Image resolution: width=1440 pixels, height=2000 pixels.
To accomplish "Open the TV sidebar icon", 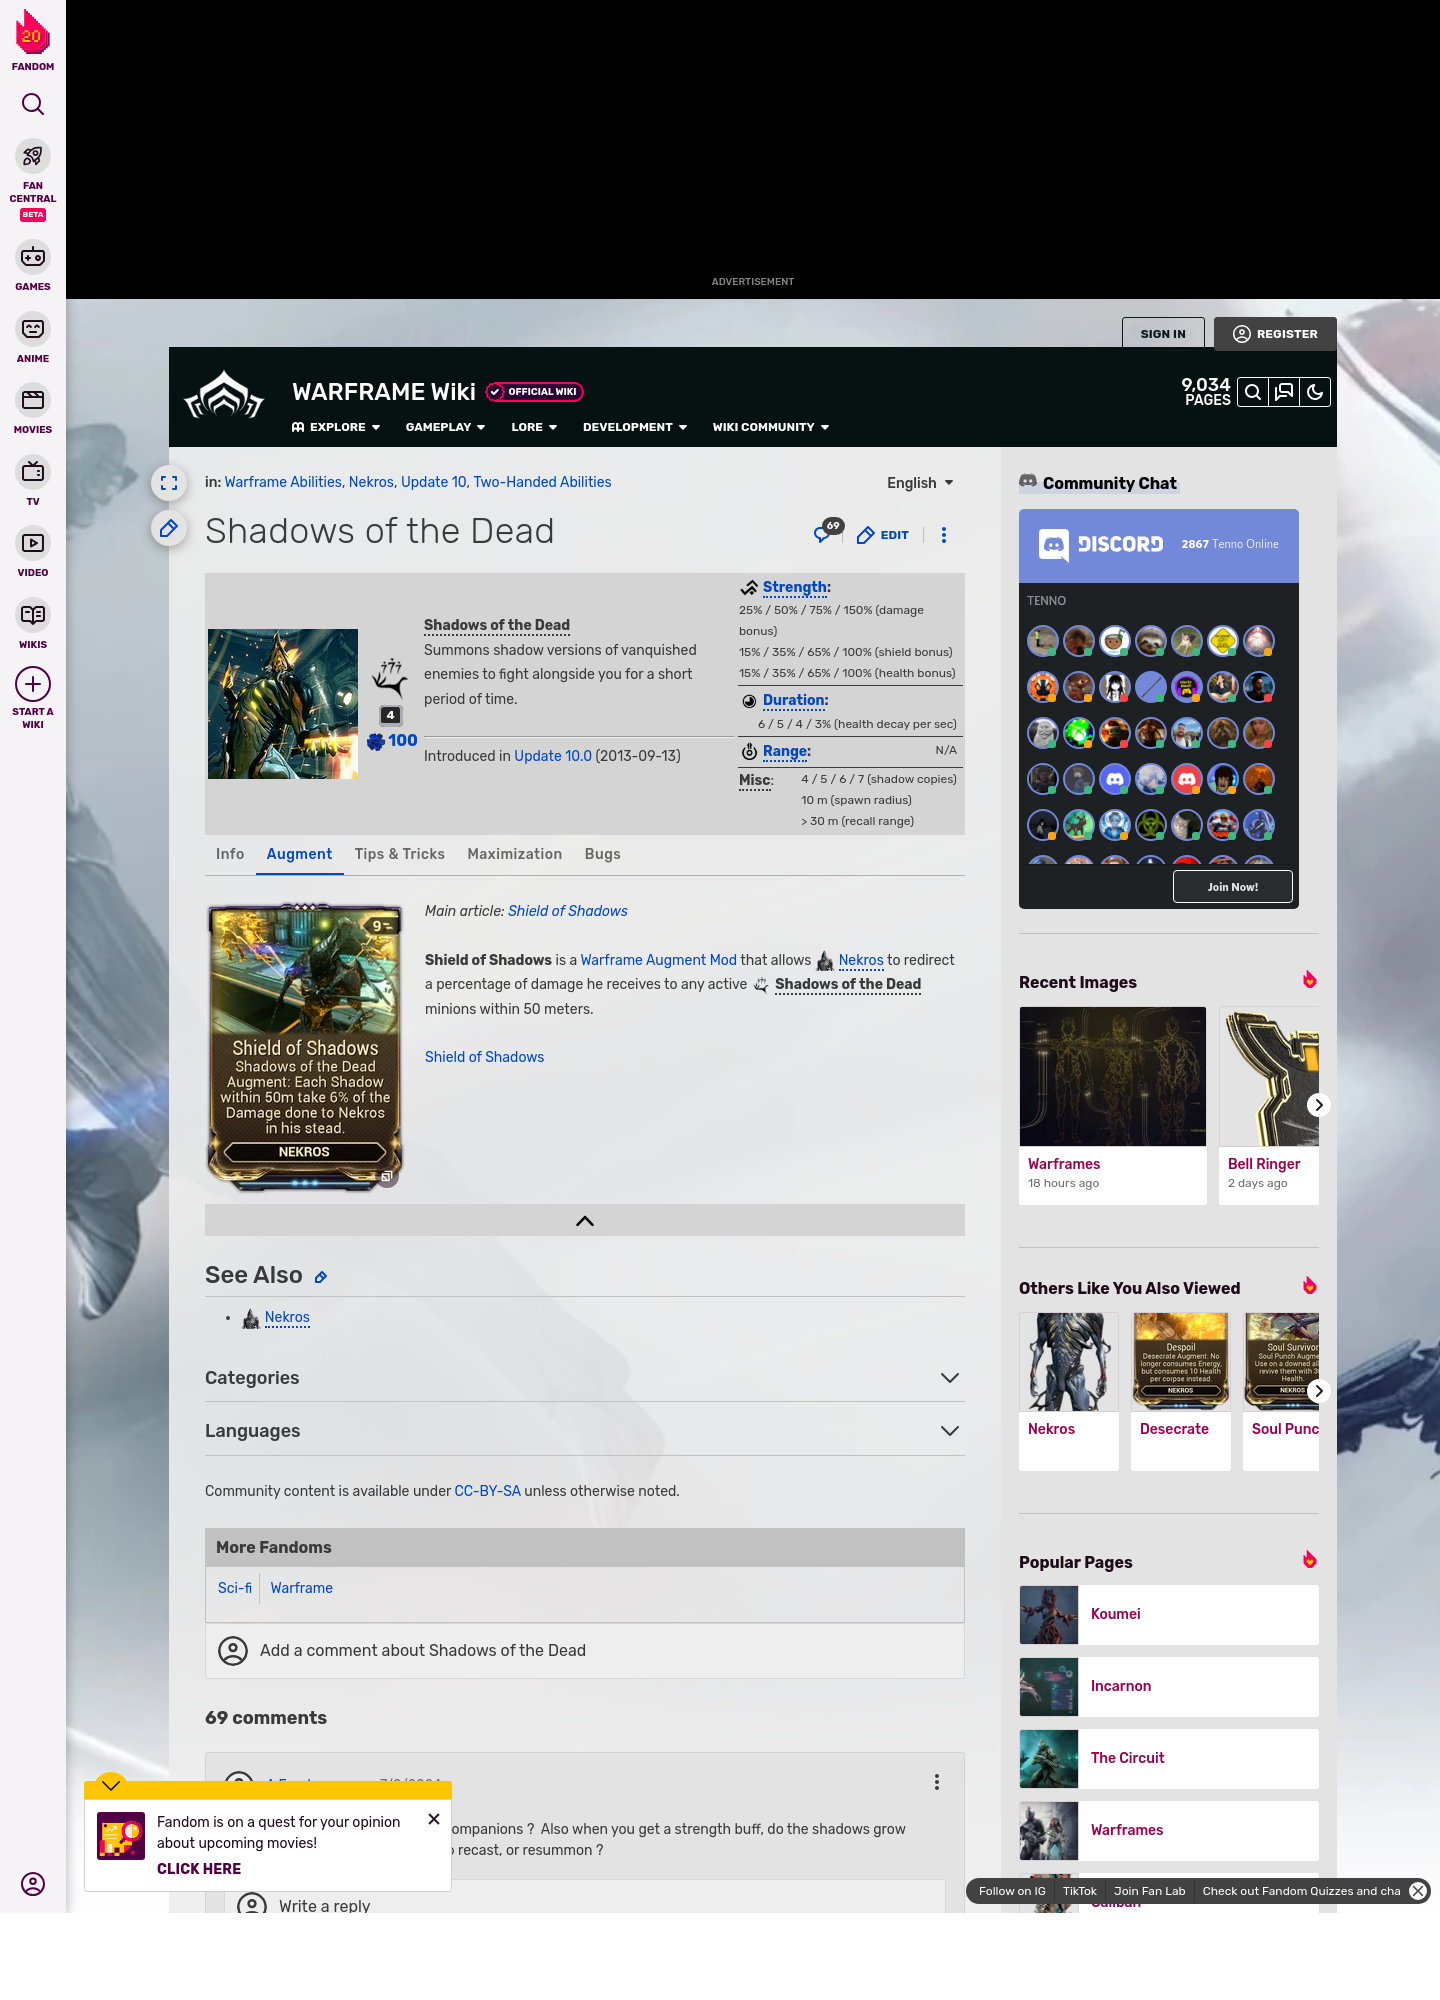I will pos(33,471).
